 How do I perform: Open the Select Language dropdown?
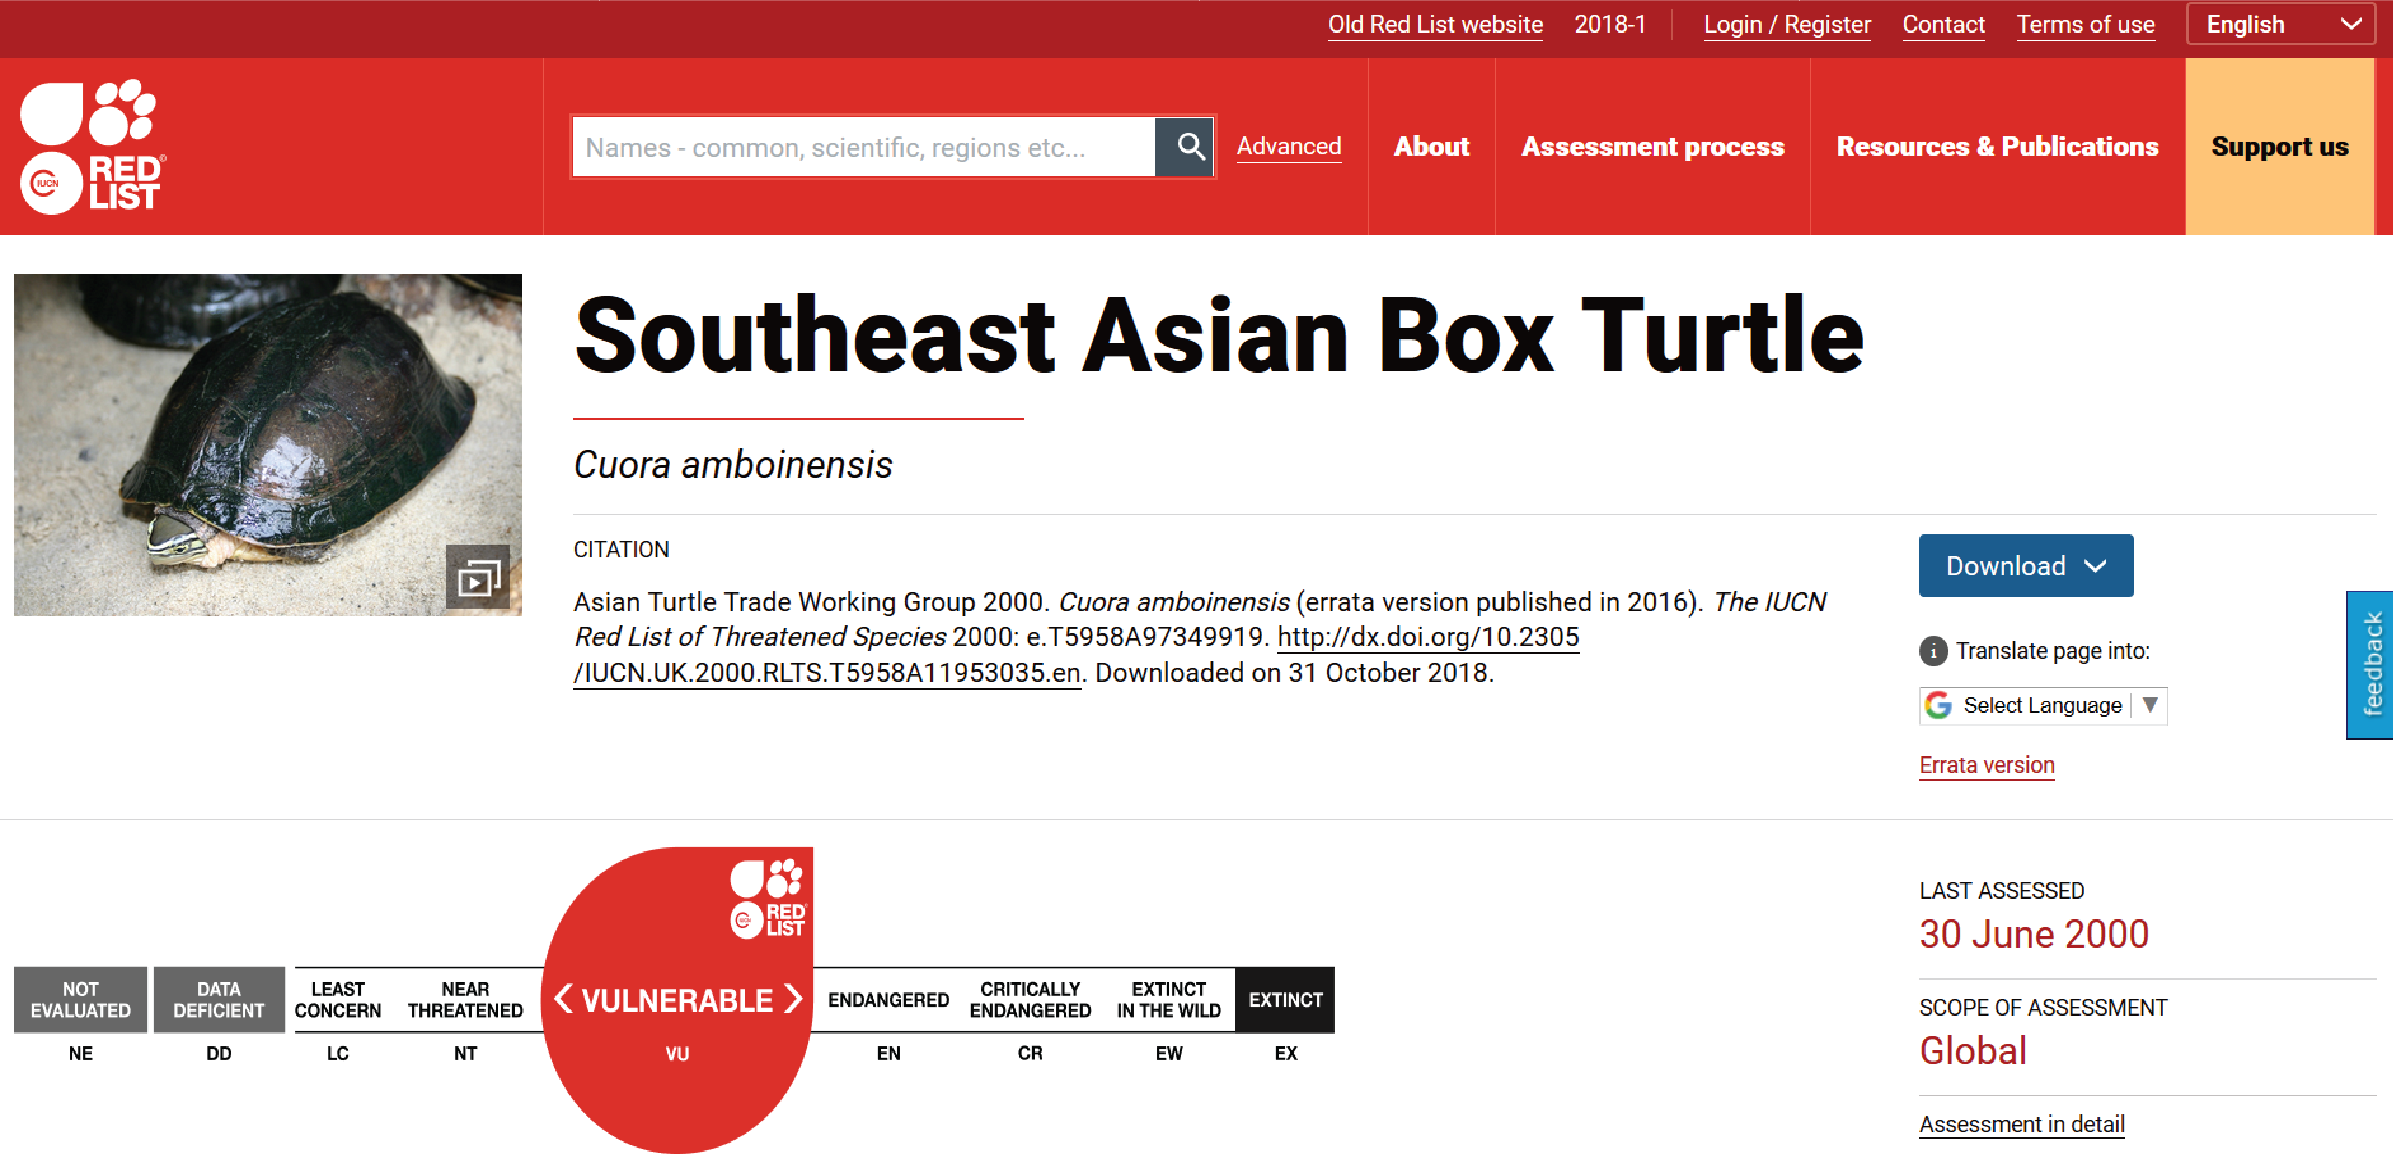2043,706
